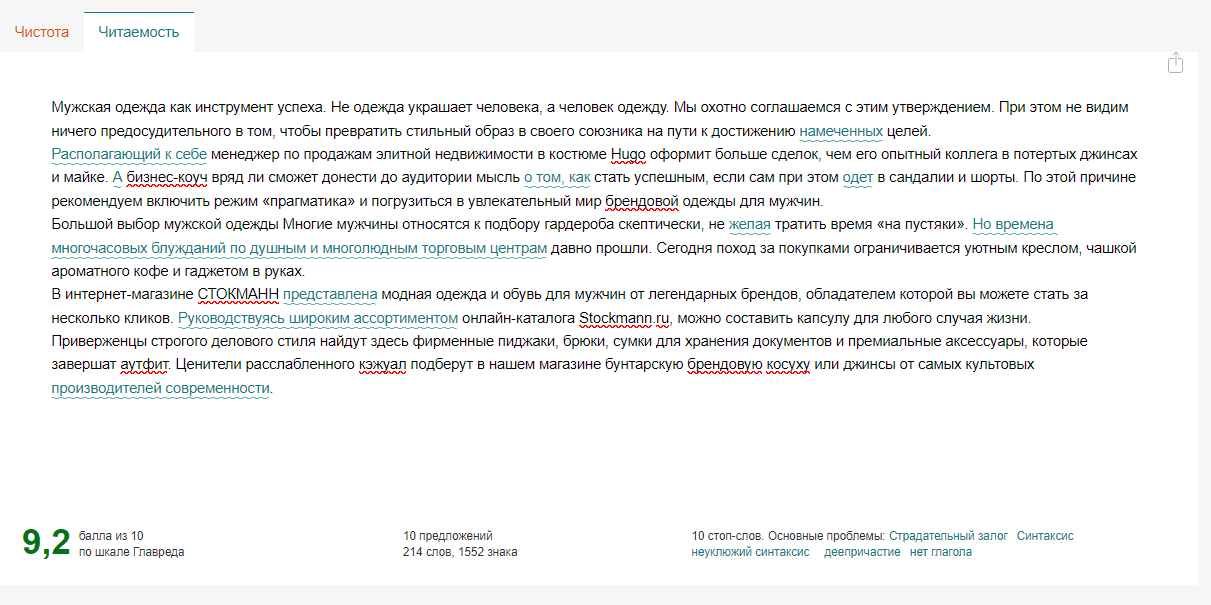Click highlighted phrase Располагающий к себе

point(129,155)
